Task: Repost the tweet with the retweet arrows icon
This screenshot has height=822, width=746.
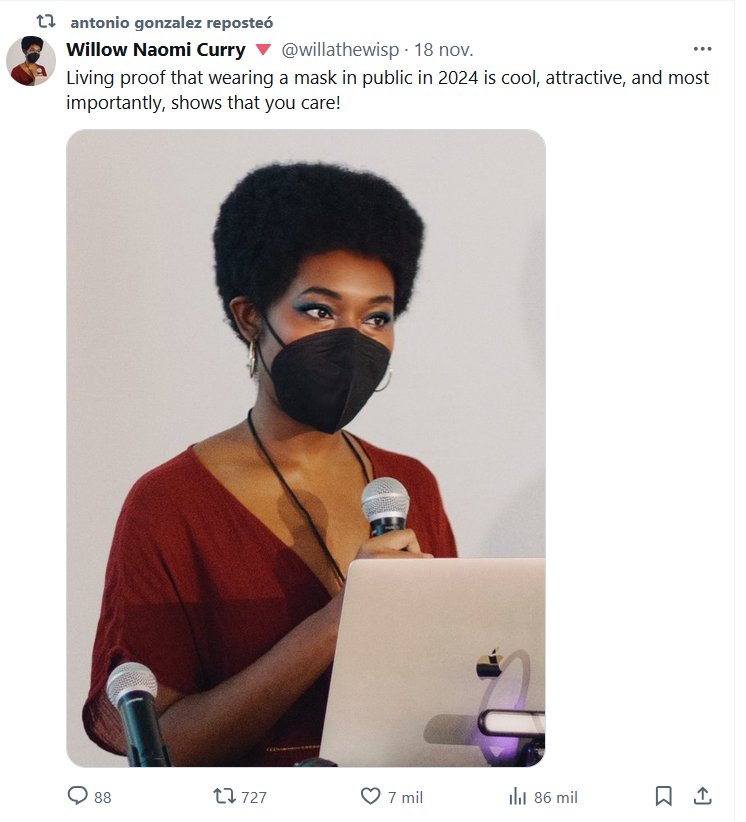Action: pyautogui.click(x=224, y=796)
